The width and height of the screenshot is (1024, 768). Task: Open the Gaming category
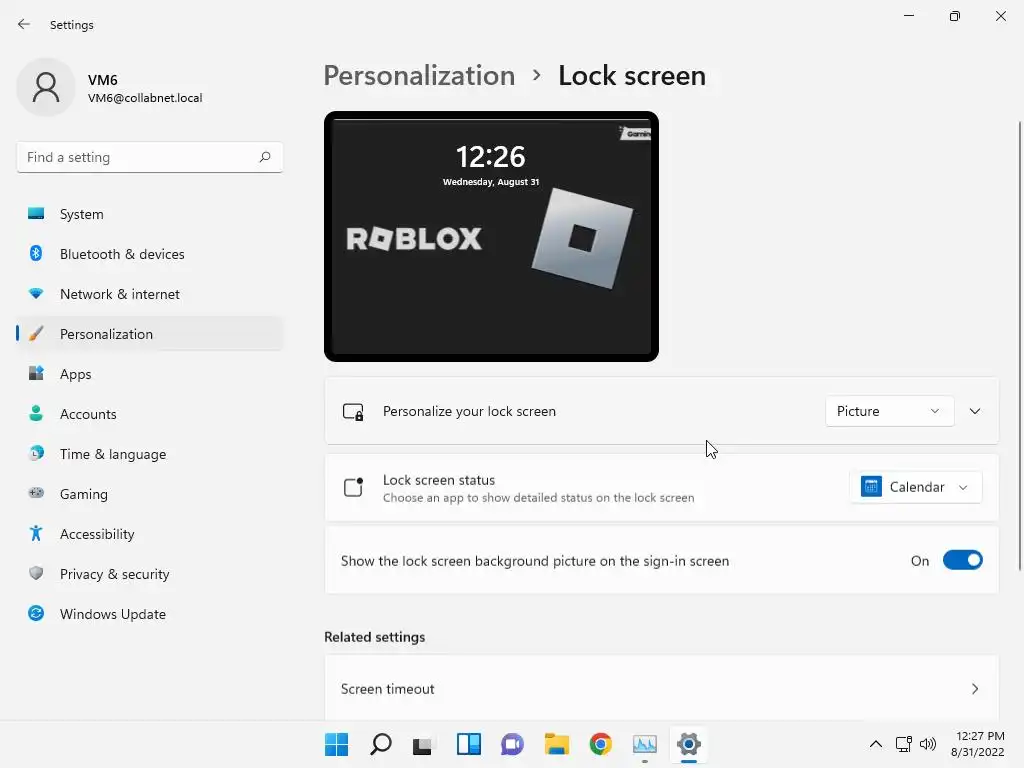click(x=150, y=494)
